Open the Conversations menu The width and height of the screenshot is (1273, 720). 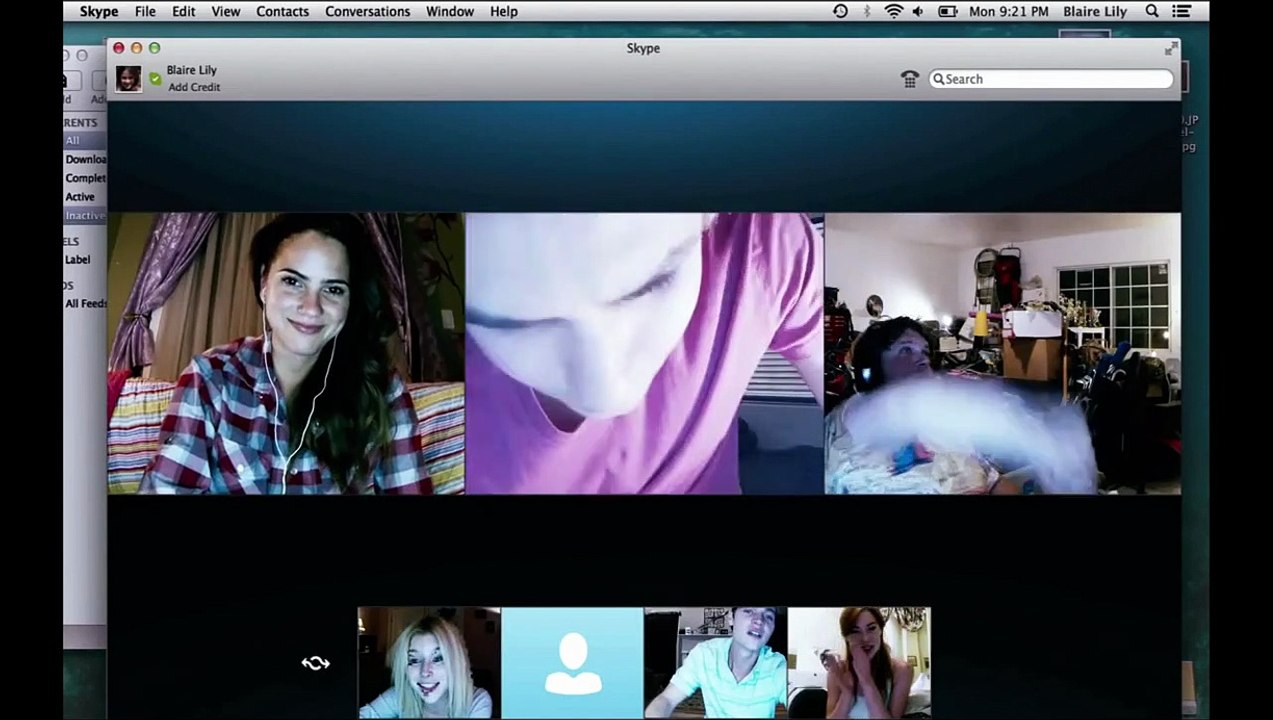[x=367, y=11]
